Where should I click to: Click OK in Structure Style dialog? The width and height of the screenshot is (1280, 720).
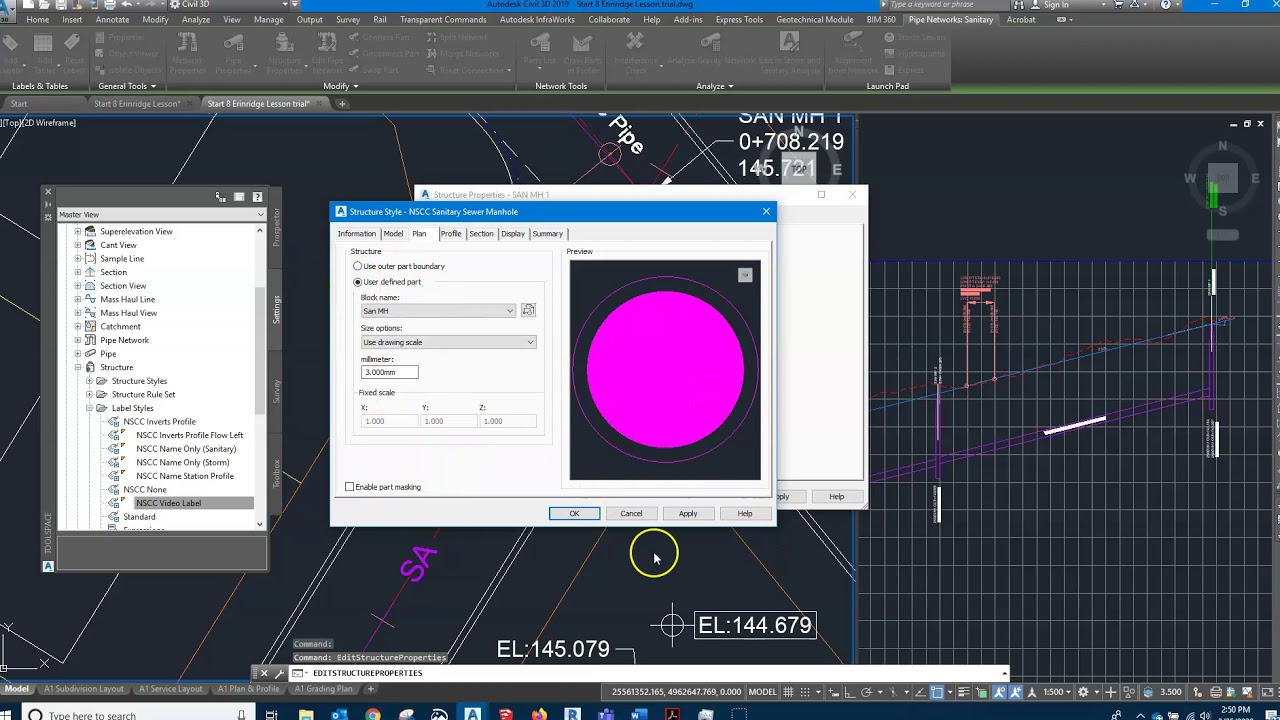coord(574,513)
